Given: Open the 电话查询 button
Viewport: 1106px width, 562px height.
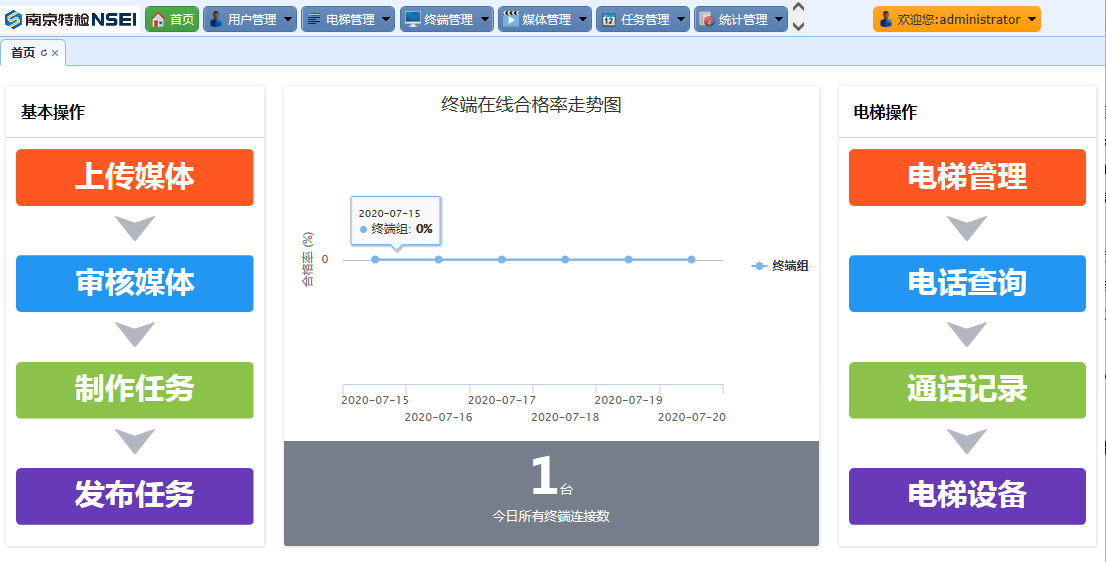Looking at the screenshot, I should (967, 283).
